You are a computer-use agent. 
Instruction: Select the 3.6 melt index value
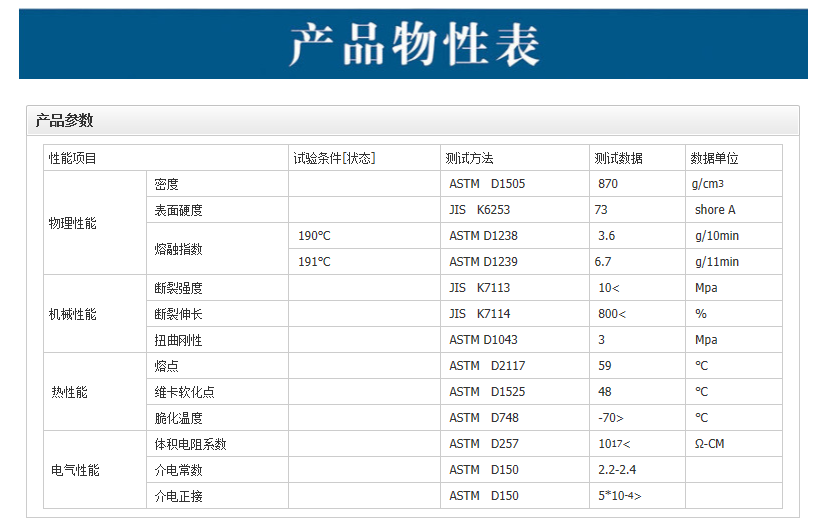pyautogui.click(x=607, y=236)
